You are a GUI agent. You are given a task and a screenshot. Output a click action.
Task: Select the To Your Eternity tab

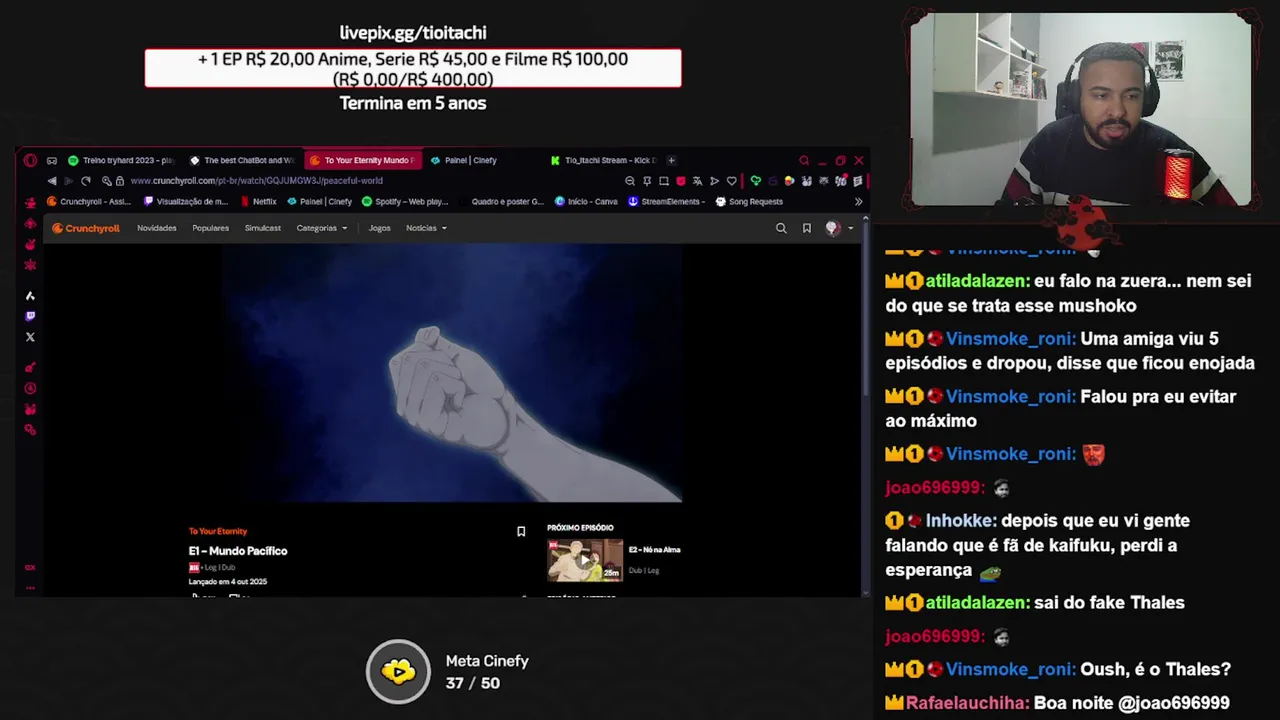pyautogui.click(x=361, y=160)
